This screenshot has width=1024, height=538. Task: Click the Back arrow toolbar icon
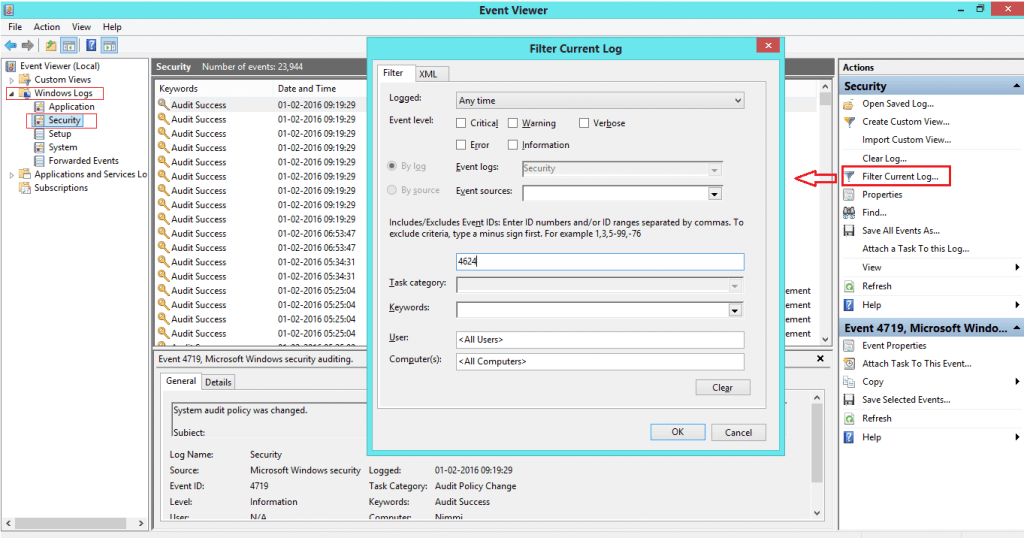point(10,46)
